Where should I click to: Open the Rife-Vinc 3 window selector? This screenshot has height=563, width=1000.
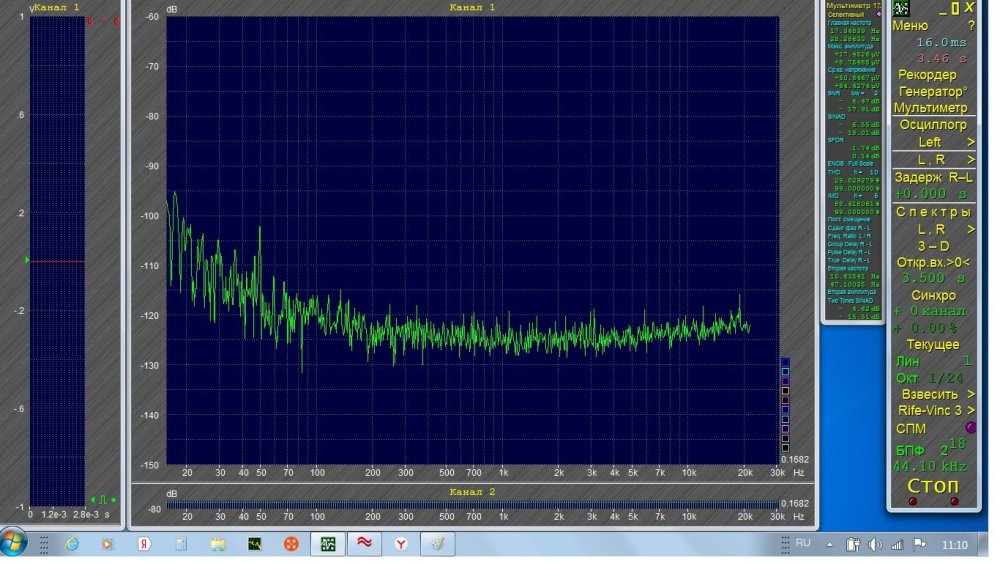932,410
